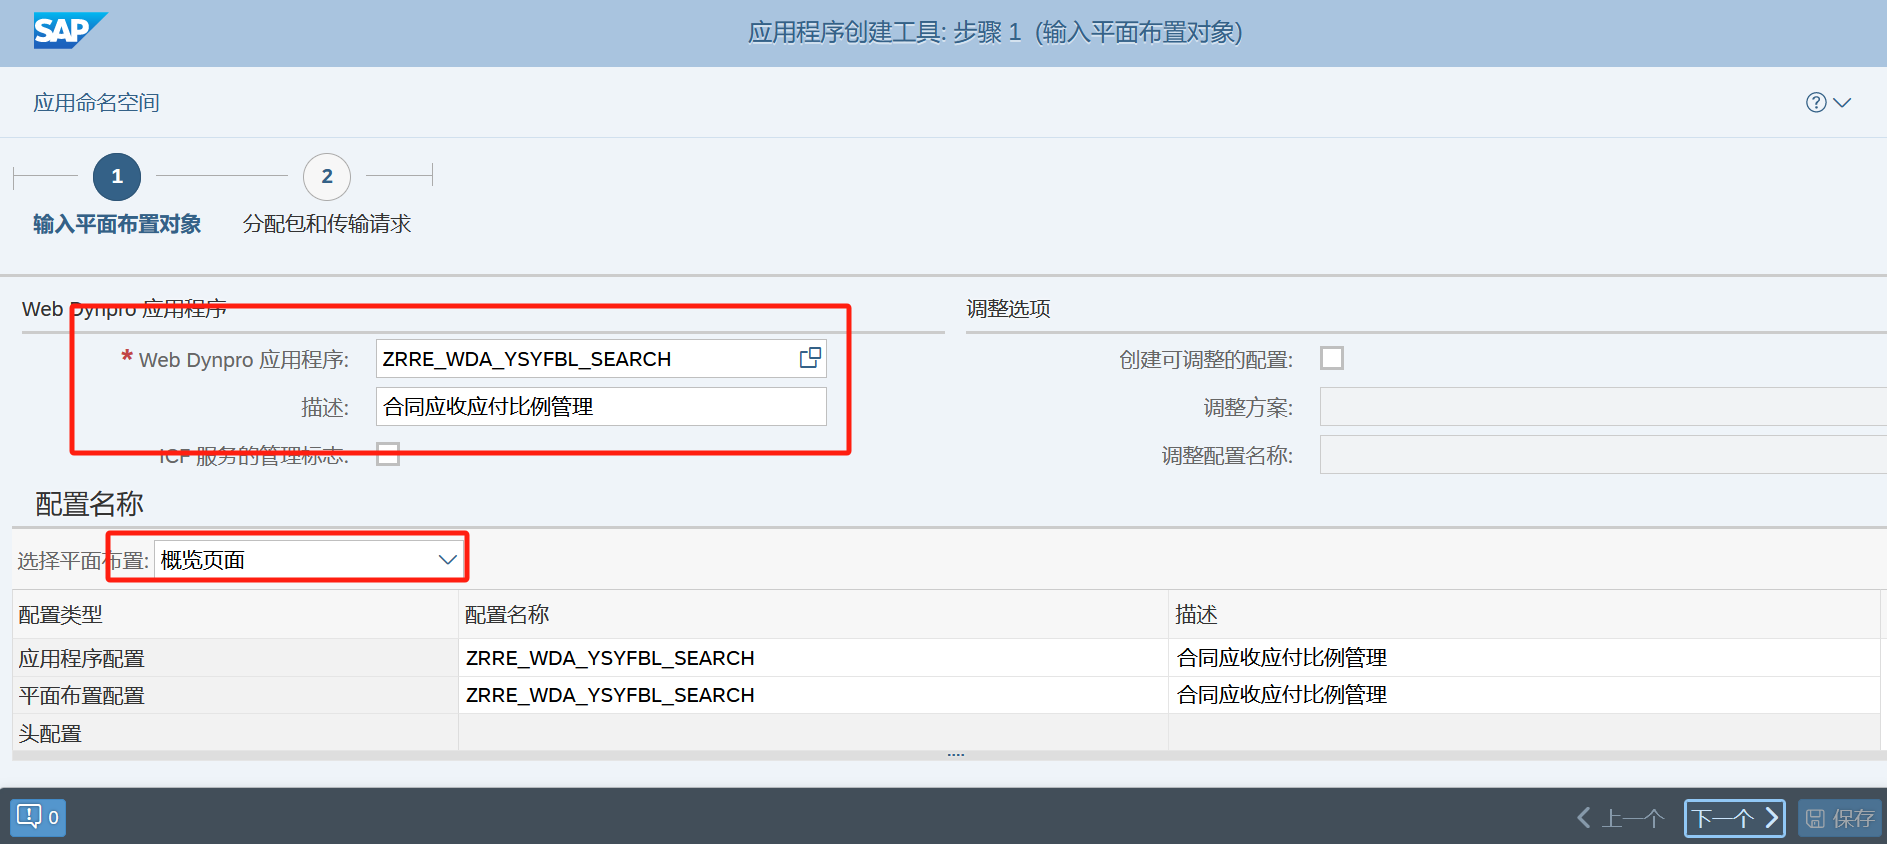Viewport: 1887px width, 844px height.
Task: Click the 应用命名空间 link
Action: pyautogui.click(x=96, y=103)
